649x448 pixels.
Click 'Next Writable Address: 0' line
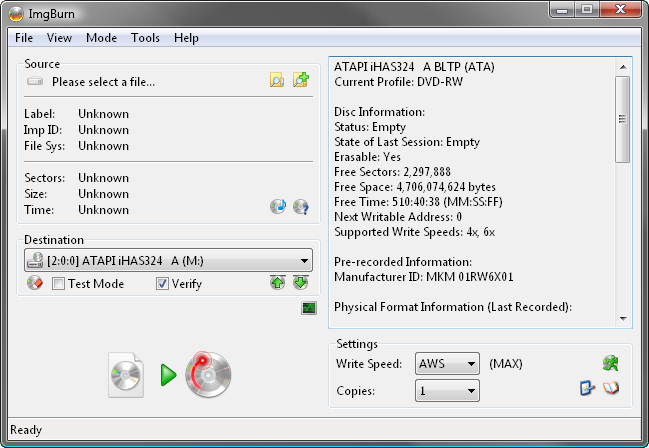tap(398, 217)
